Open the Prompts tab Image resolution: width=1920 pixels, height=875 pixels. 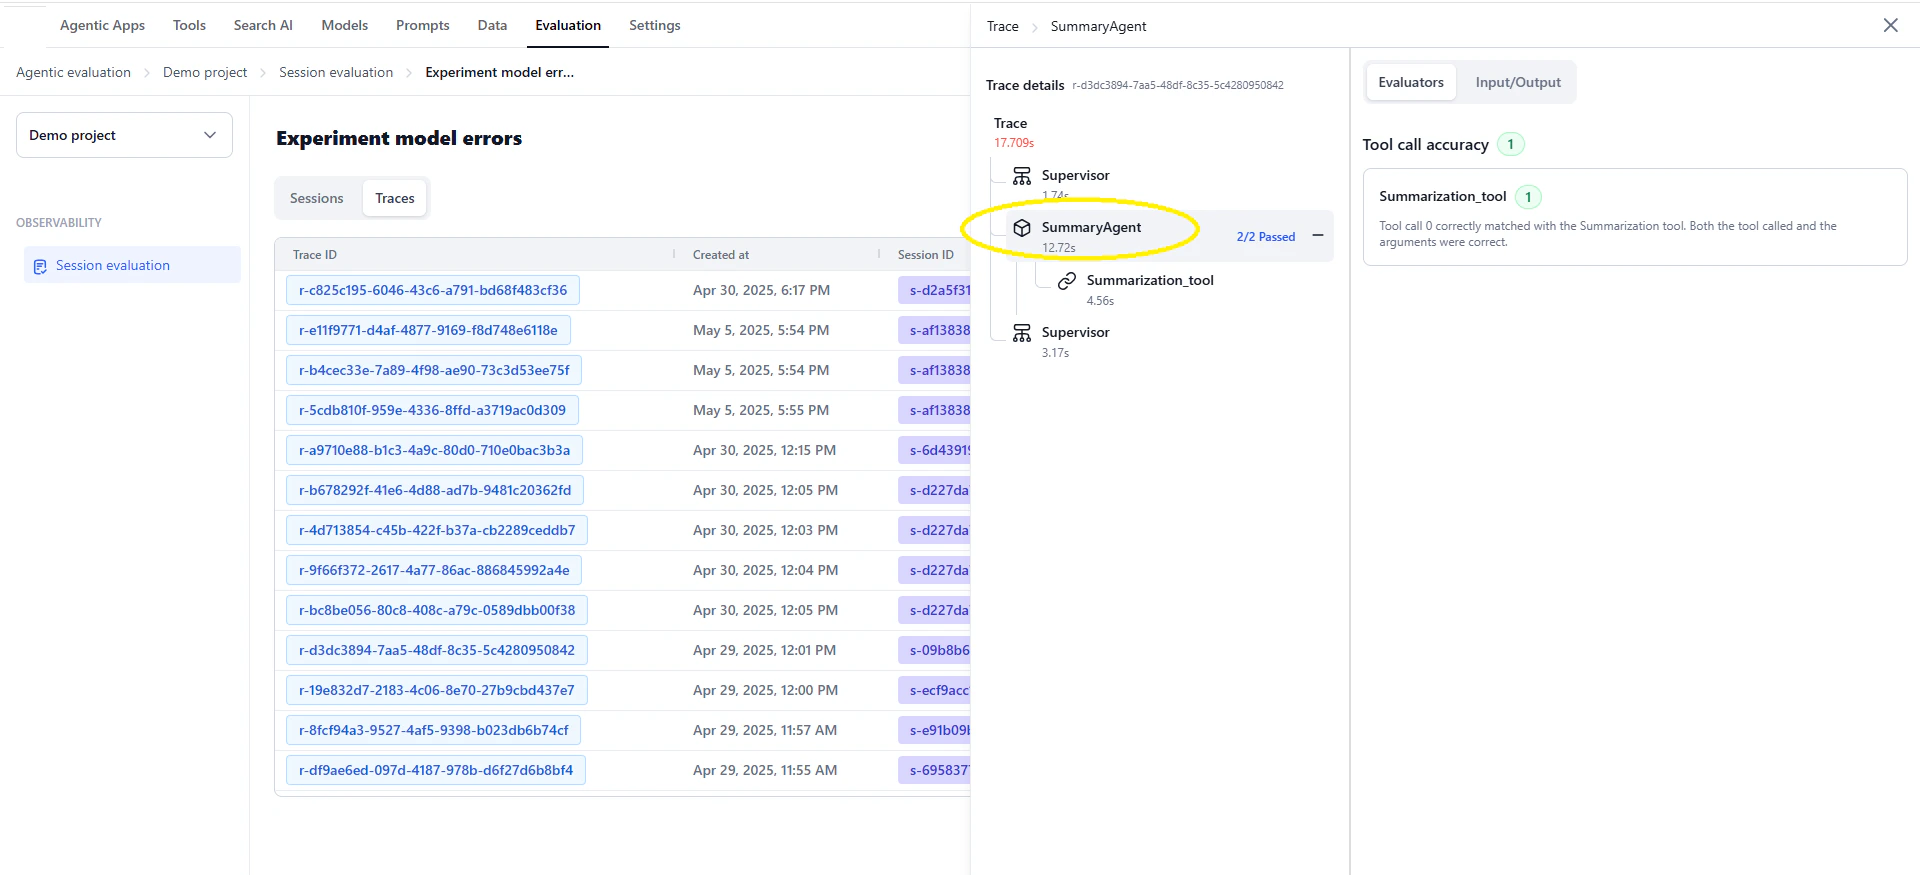[x=422, y=25]
